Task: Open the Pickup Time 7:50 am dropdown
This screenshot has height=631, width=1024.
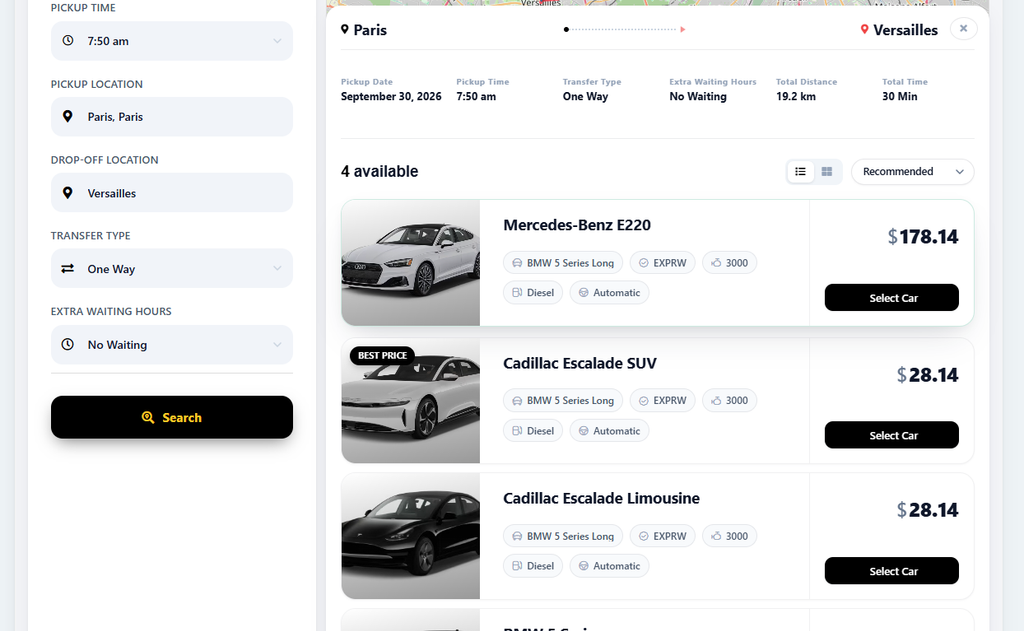Action: click(x=172, y=40)
